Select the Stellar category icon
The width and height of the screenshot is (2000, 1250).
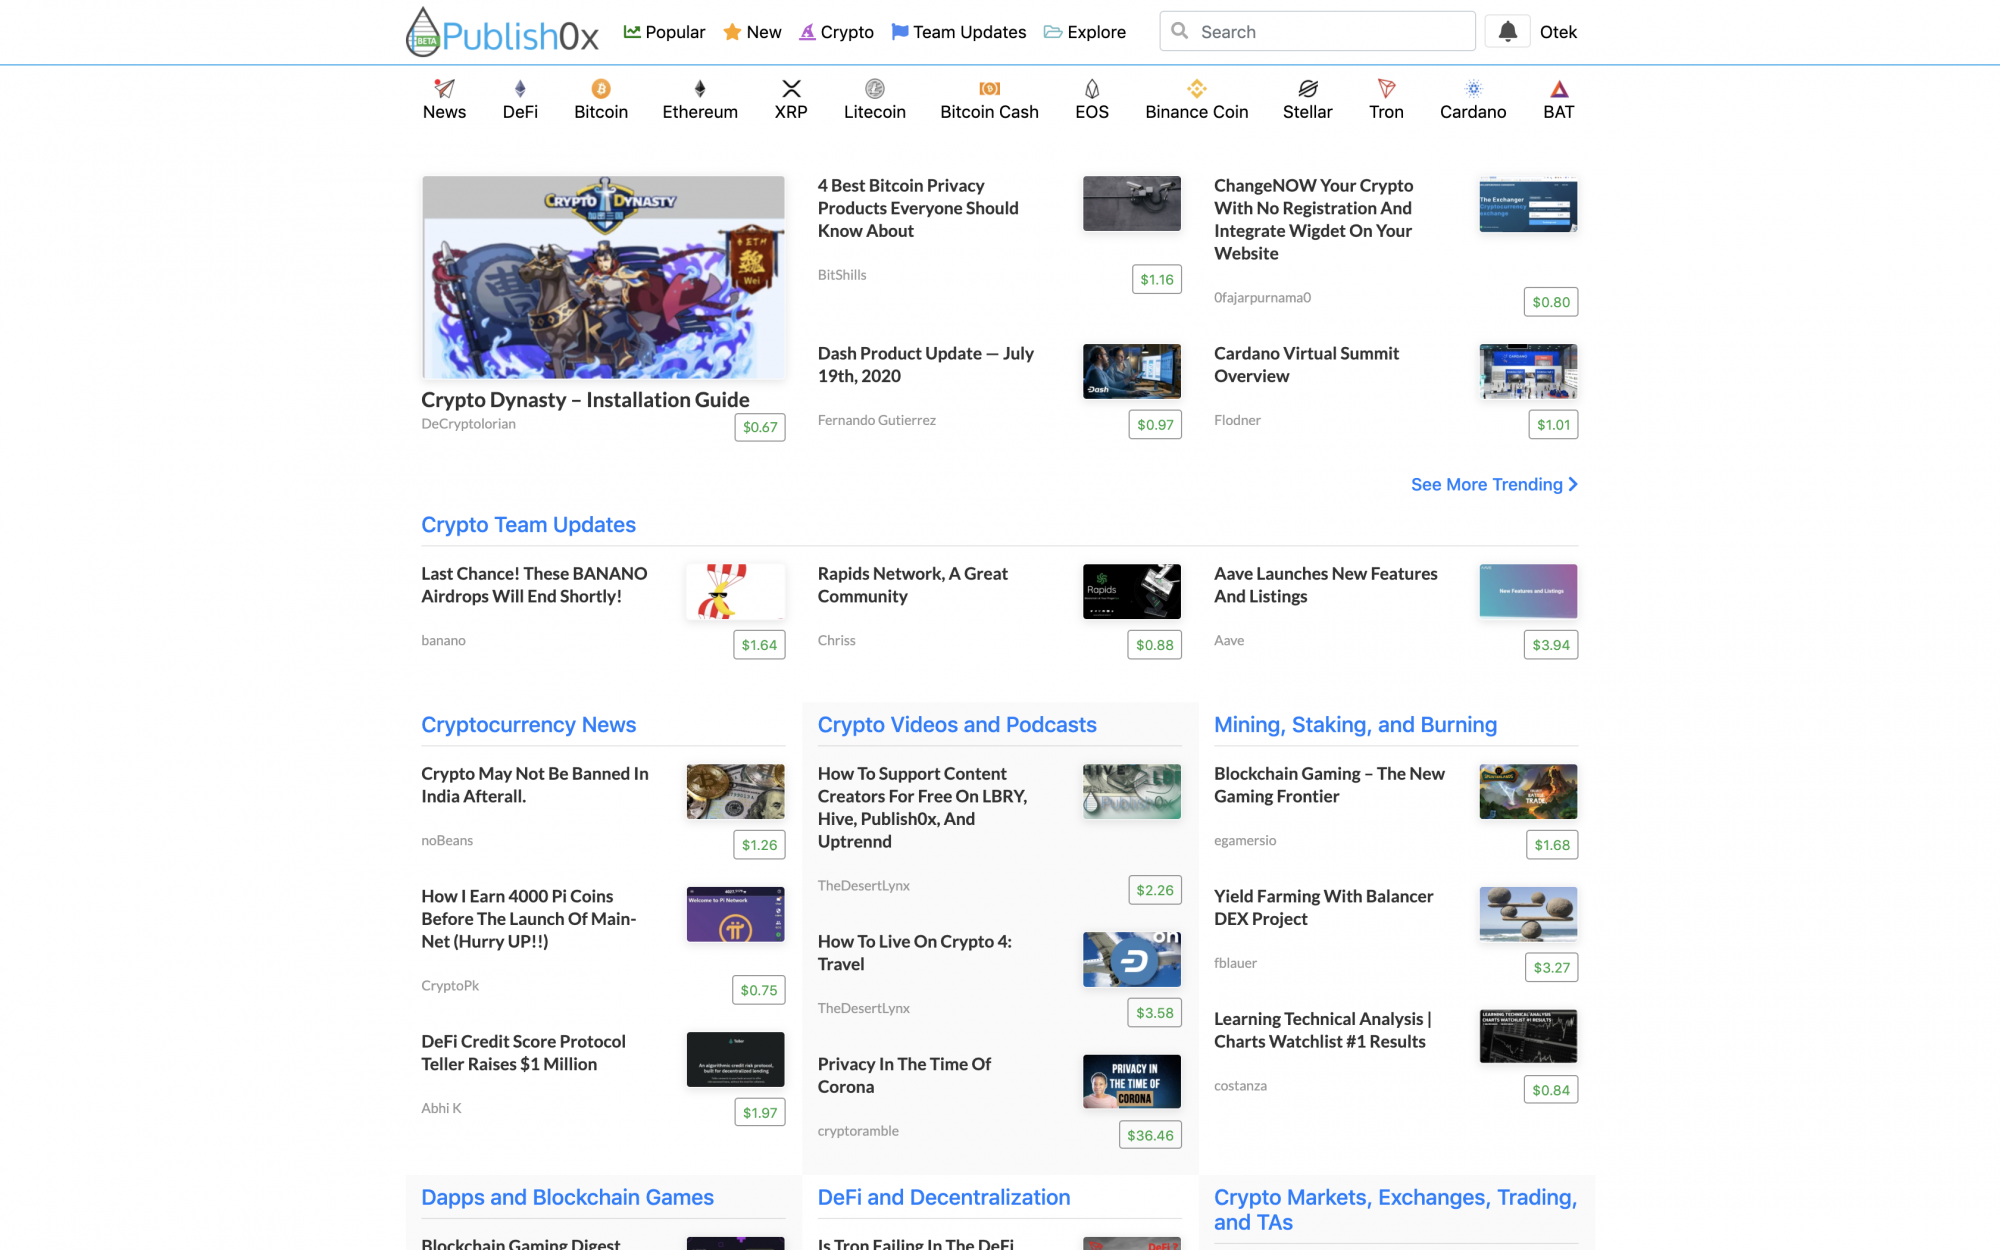point(1308,89)
